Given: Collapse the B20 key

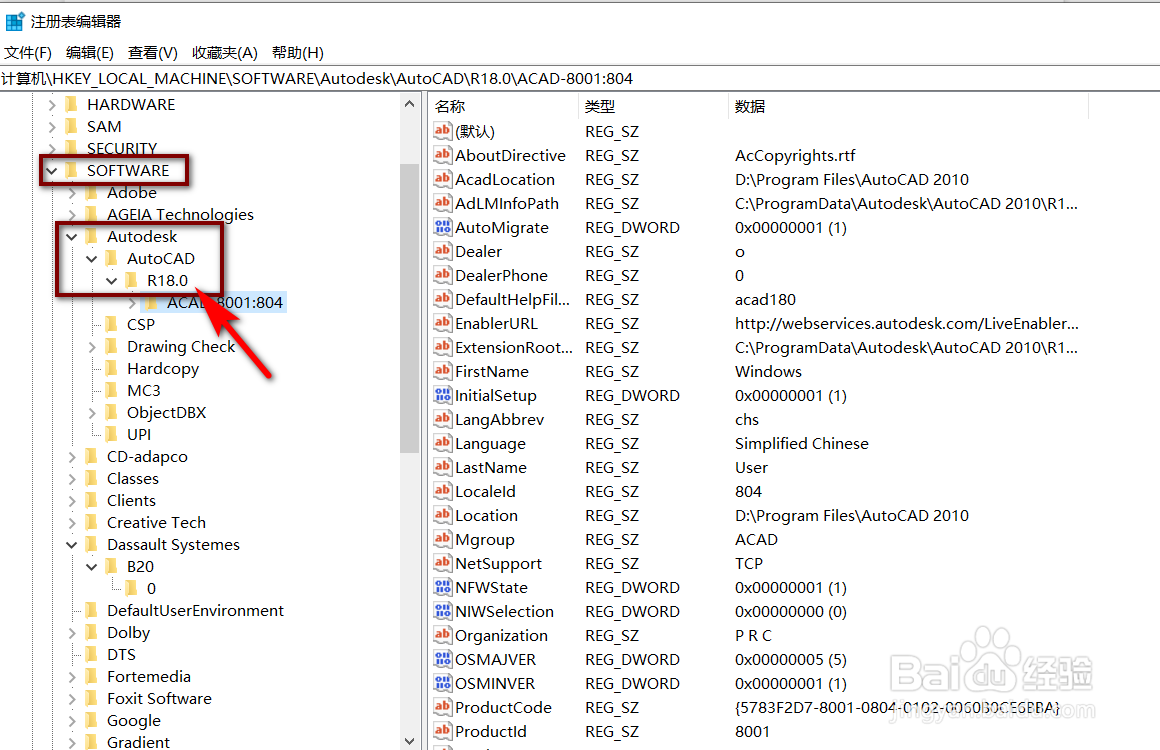Looking at the screenshot, I should [x=92, y=567].
